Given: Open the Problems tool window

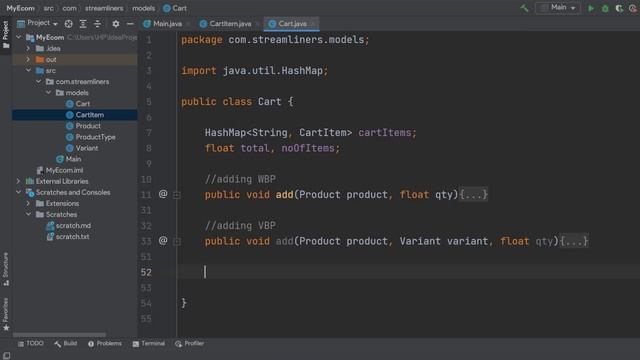Looking at the screenshot, I should pyautogui.click(x=105, y=344).
